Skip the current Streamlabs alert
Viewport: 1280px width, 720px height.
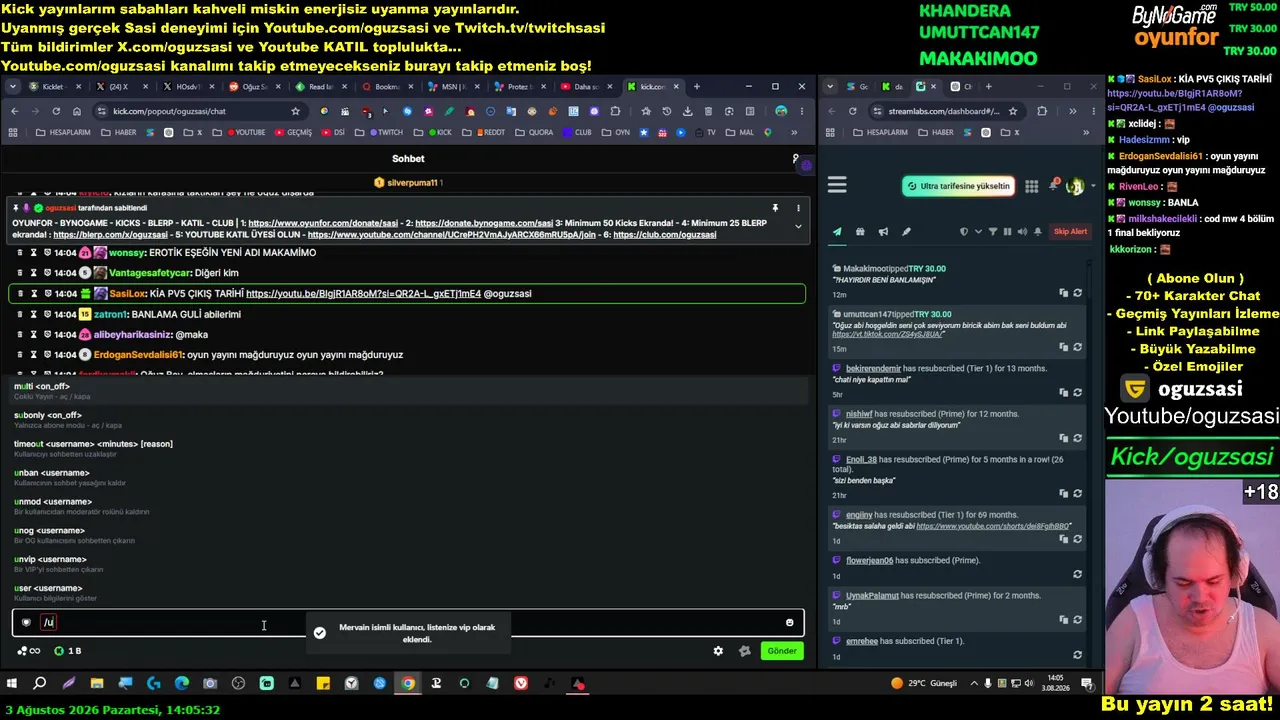1070,232
